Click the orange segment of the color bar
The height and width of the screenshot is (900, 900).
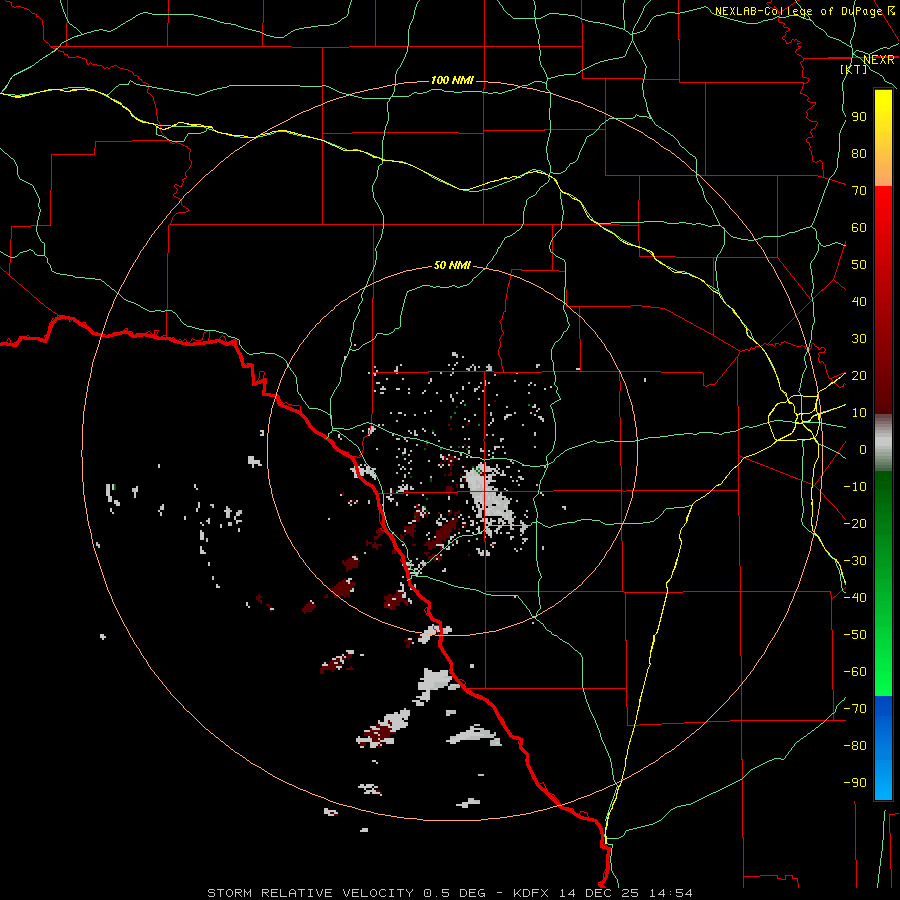point(883,168)
